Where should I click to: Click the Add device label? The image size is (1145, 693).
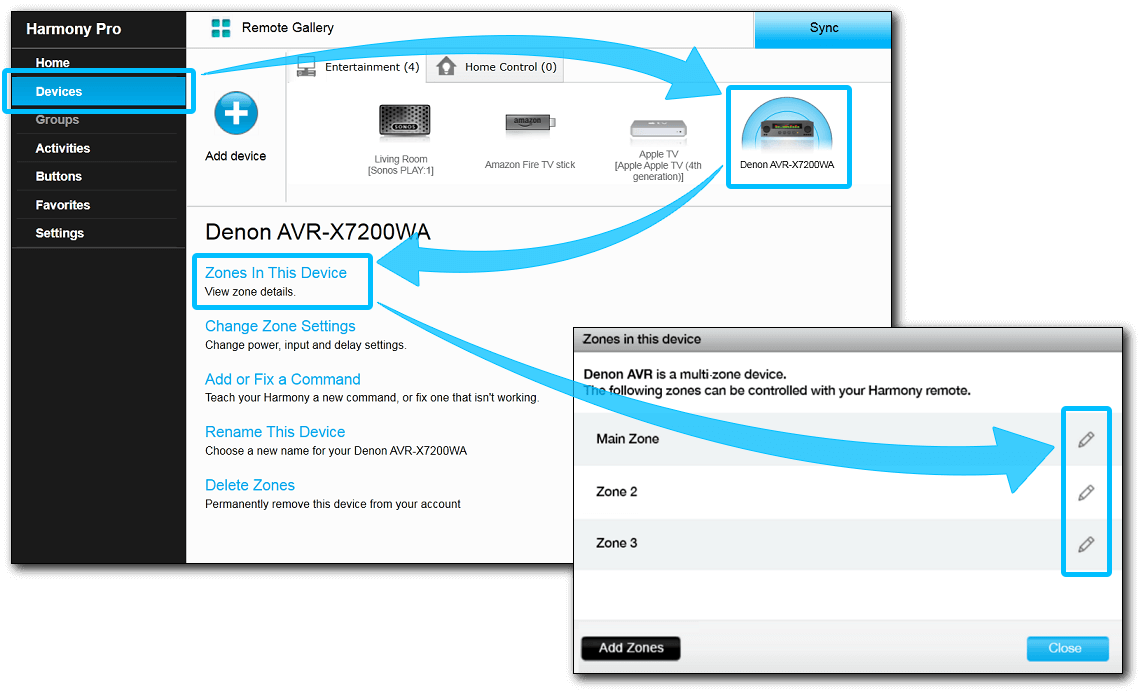pyautogui.click(x=235, y=156)
